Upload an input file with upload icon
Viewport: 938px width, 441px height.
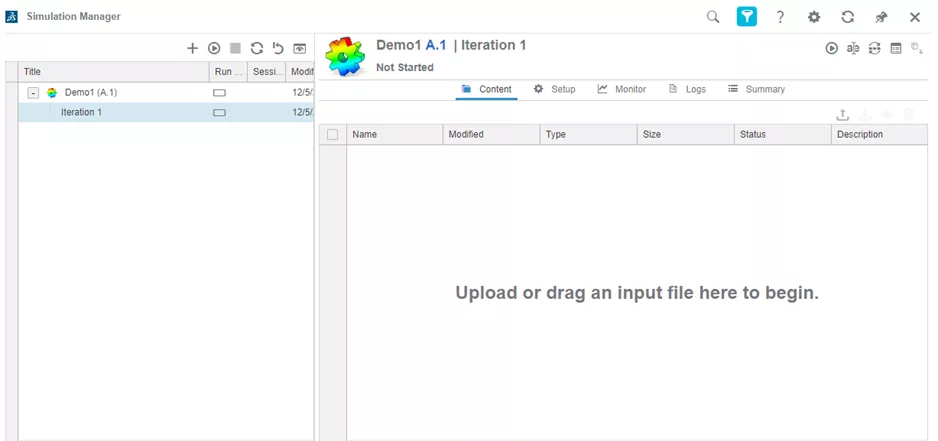pyautogui.click(x=842, y=114)
